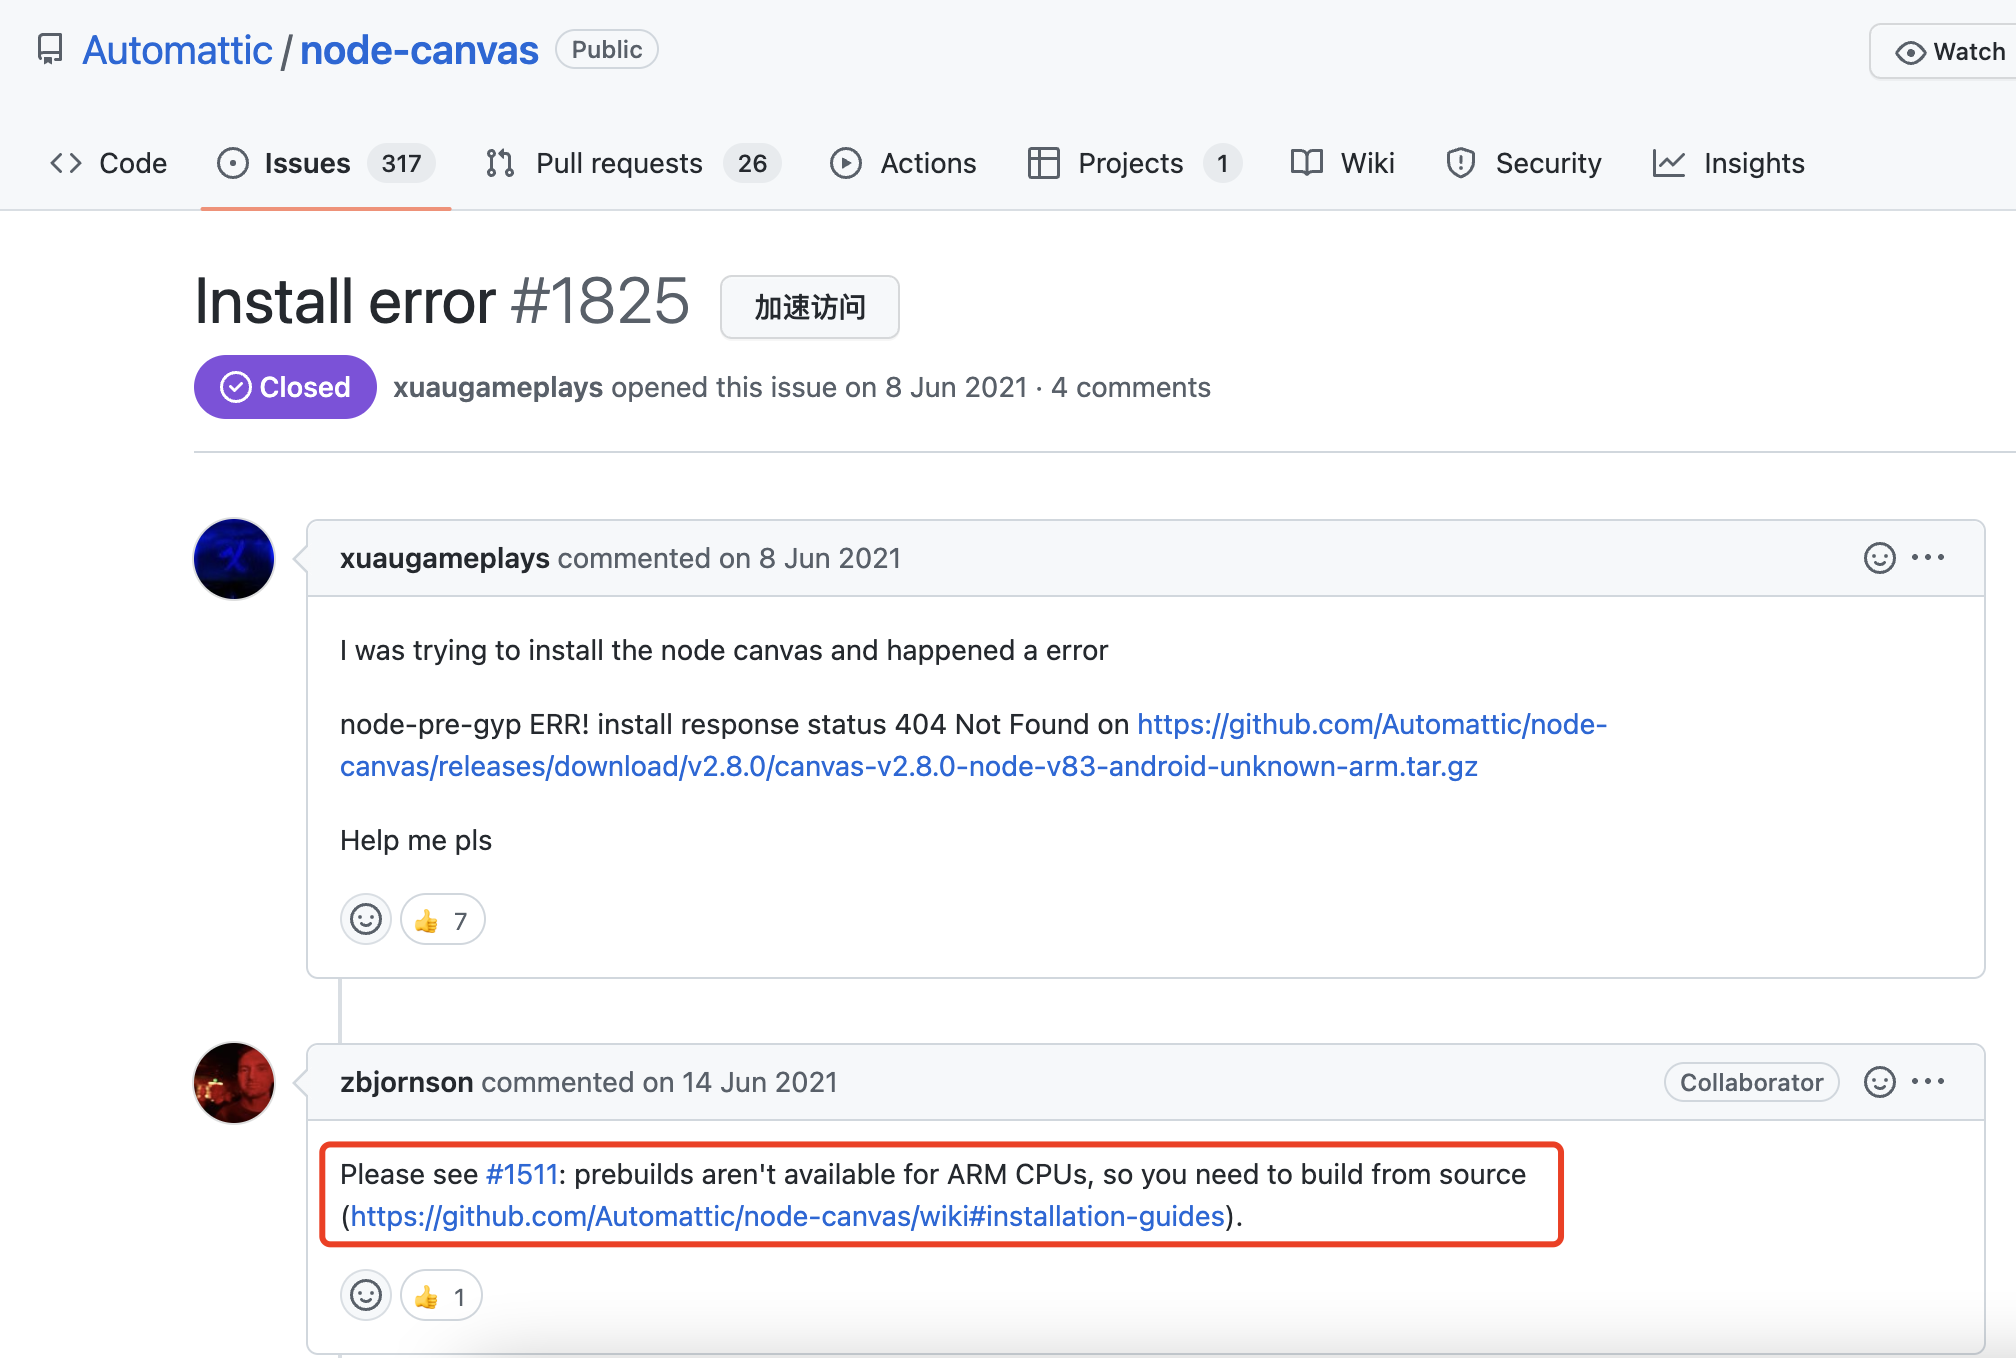Click the Collaborator label
The width and height of the screenshot is (2016, 1358).
pyautogui.click(x=1751, y=1082)
